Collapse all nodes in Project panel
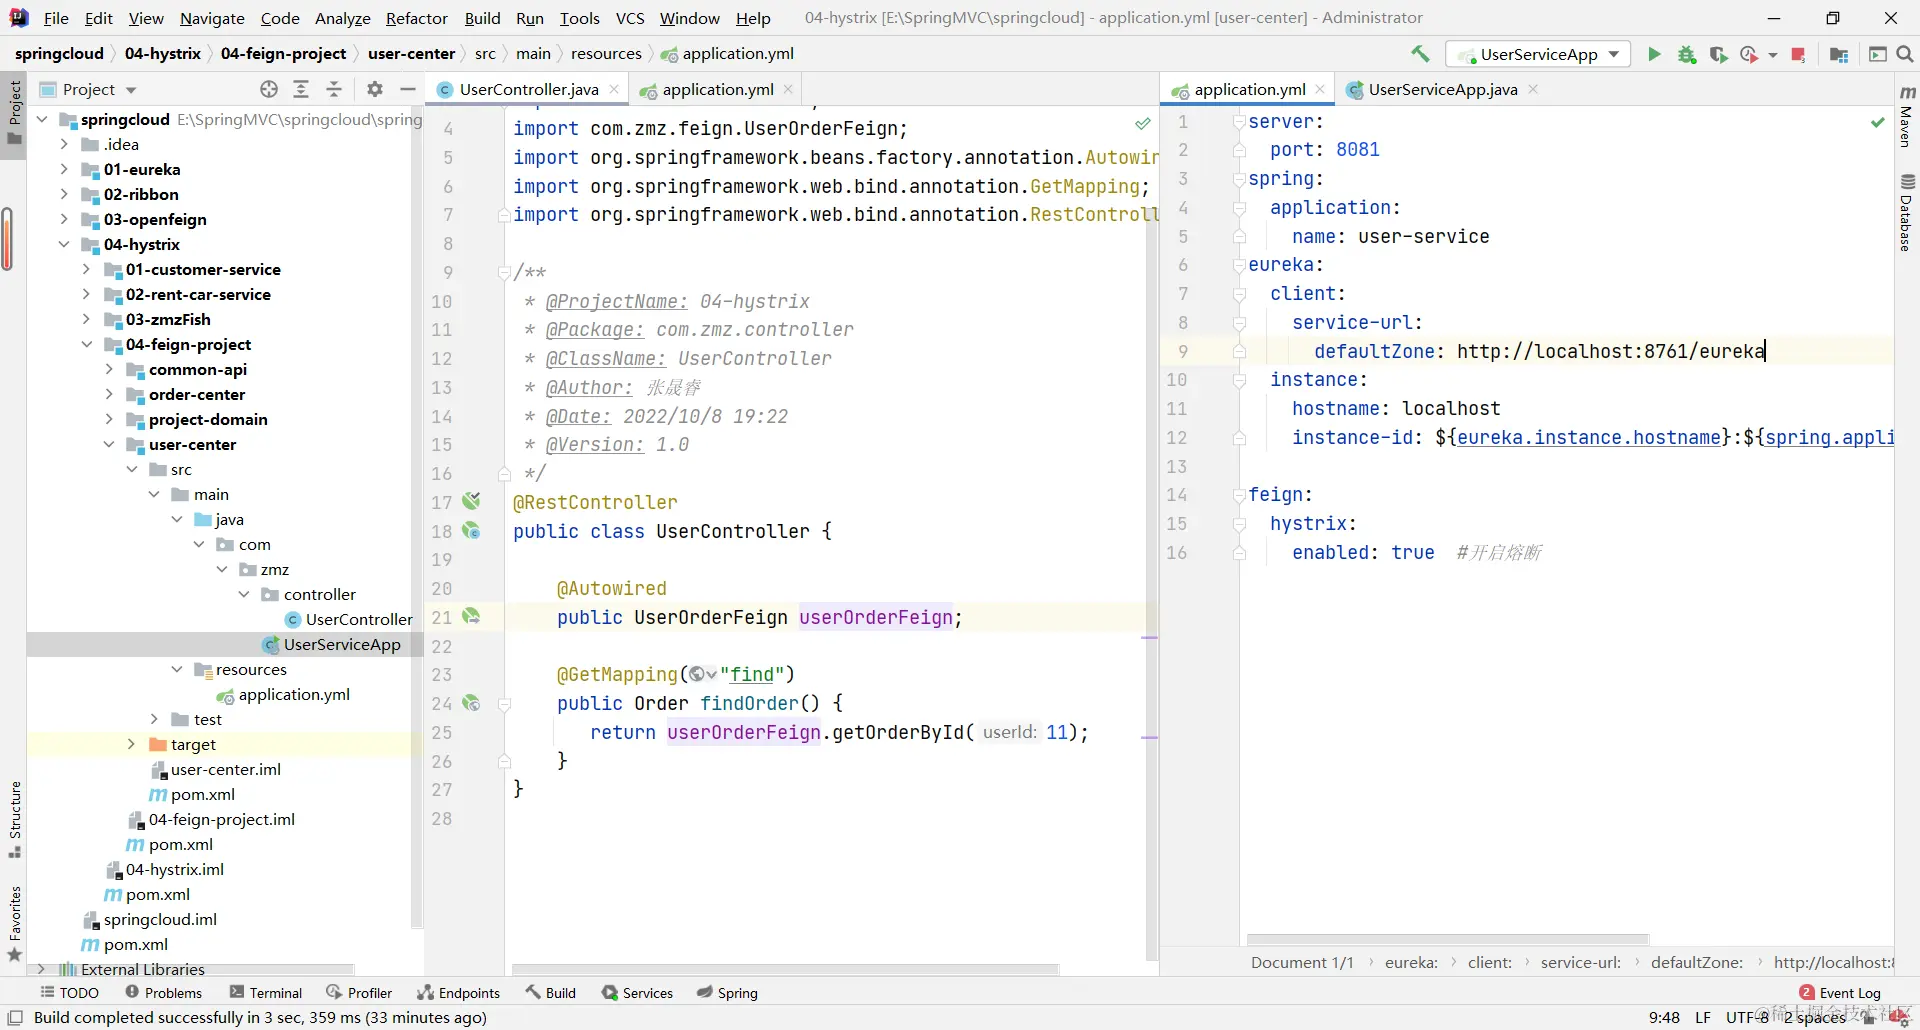1920x1030 pixels. click(334, 89)
